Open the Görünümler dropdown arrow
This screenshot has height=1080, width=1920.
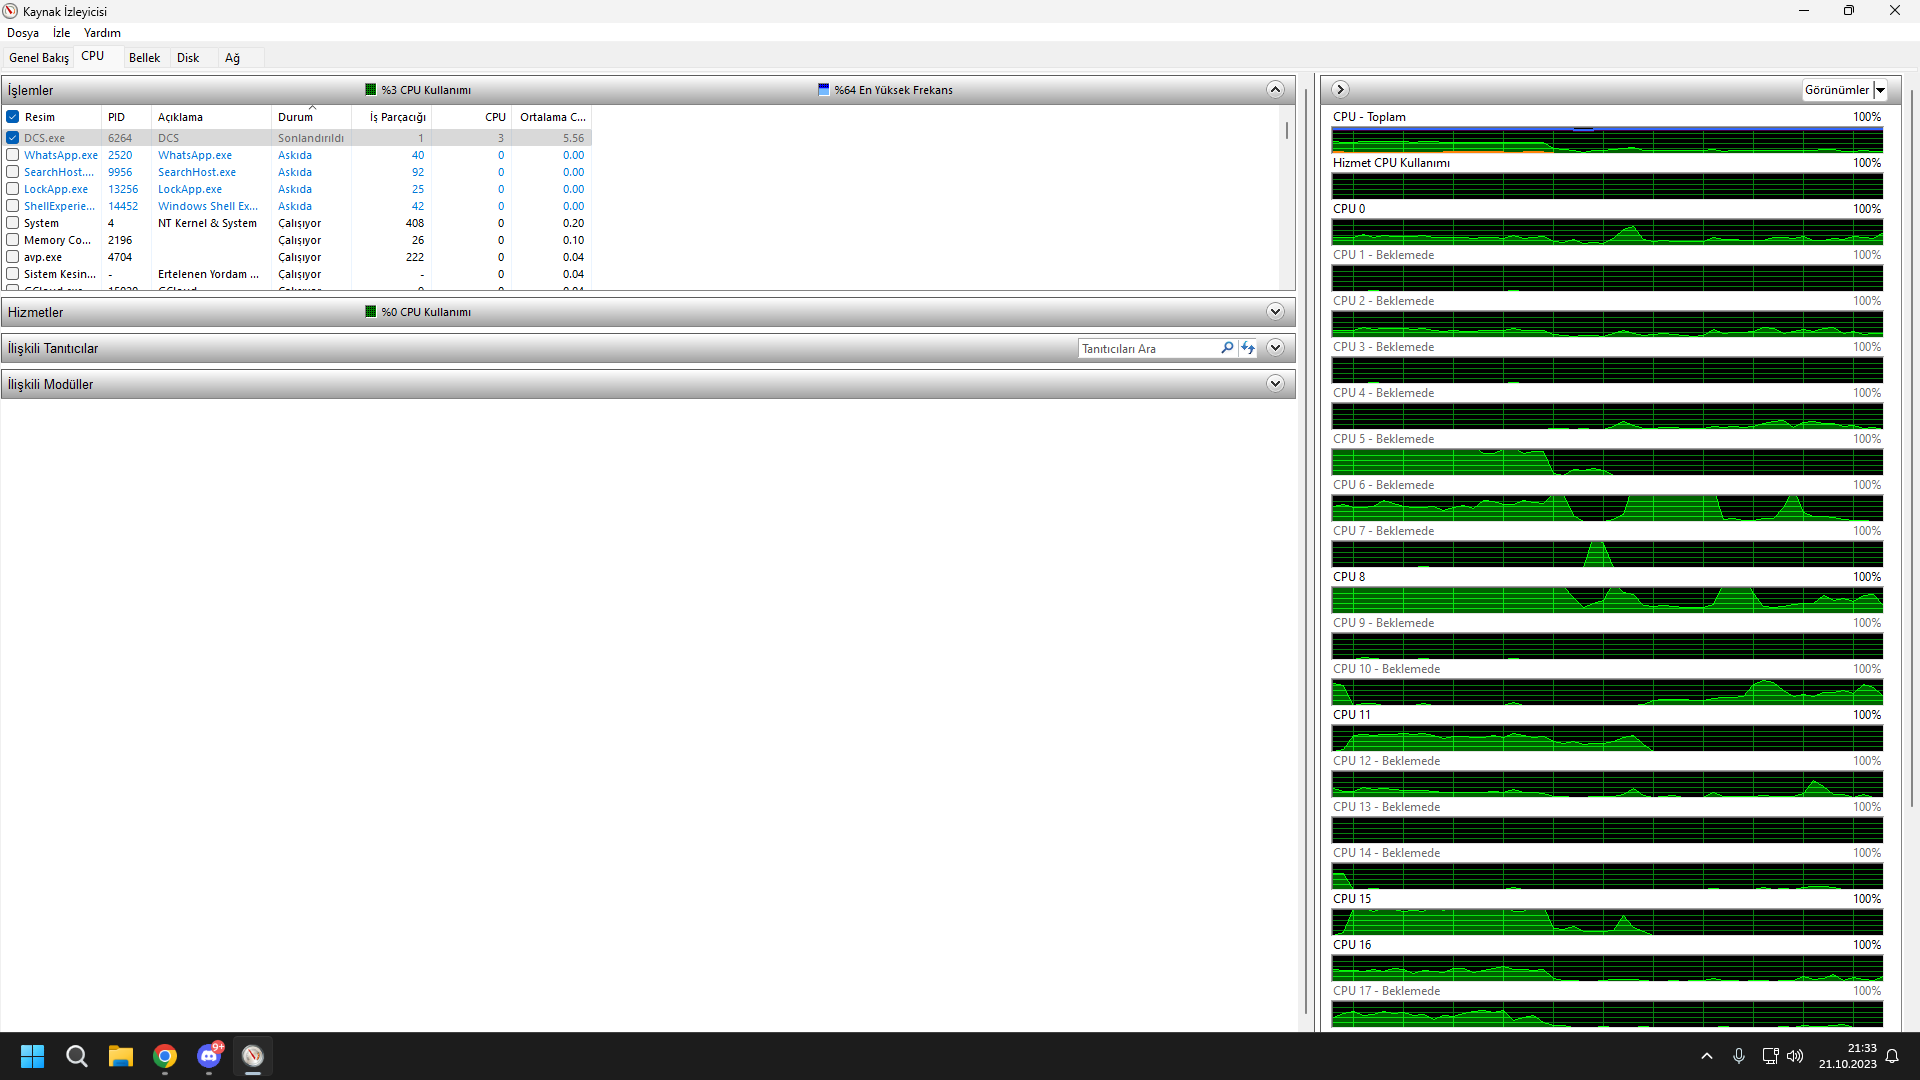pos(1880,90)
